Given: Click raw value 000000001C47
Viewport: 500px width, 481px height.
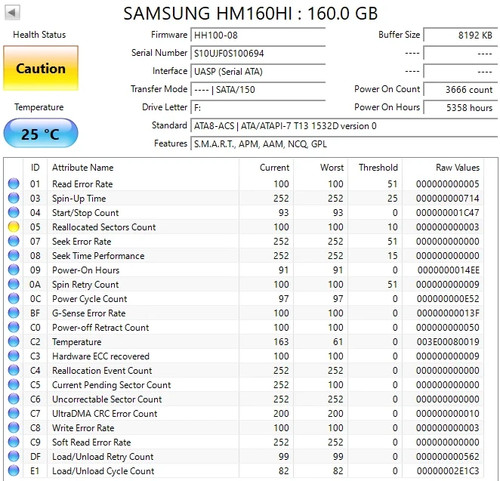Looking at the screenshot, I should 448,213.
